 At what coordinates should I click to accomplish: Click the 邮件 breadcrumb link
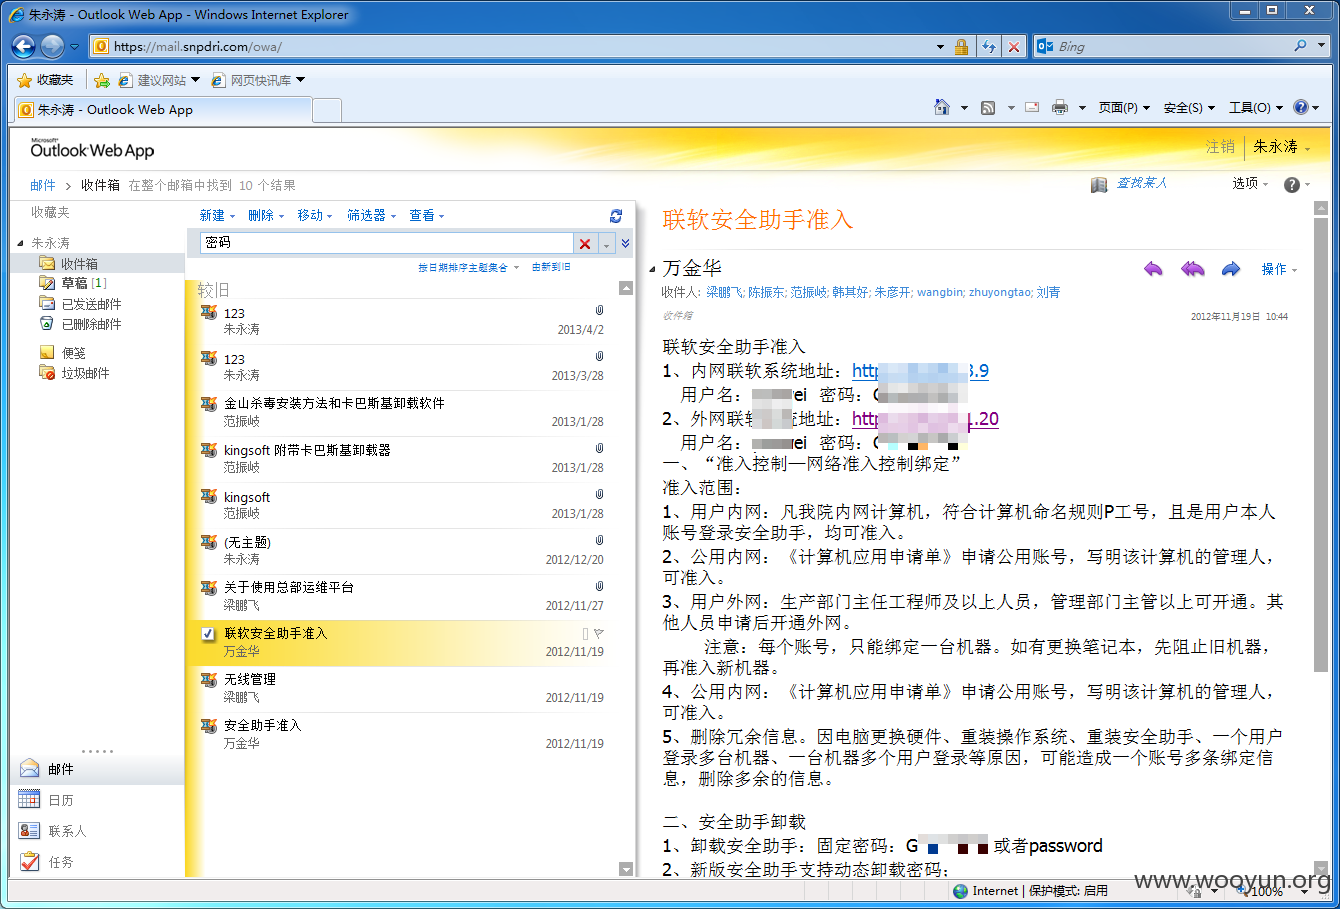tap(43, 185)
